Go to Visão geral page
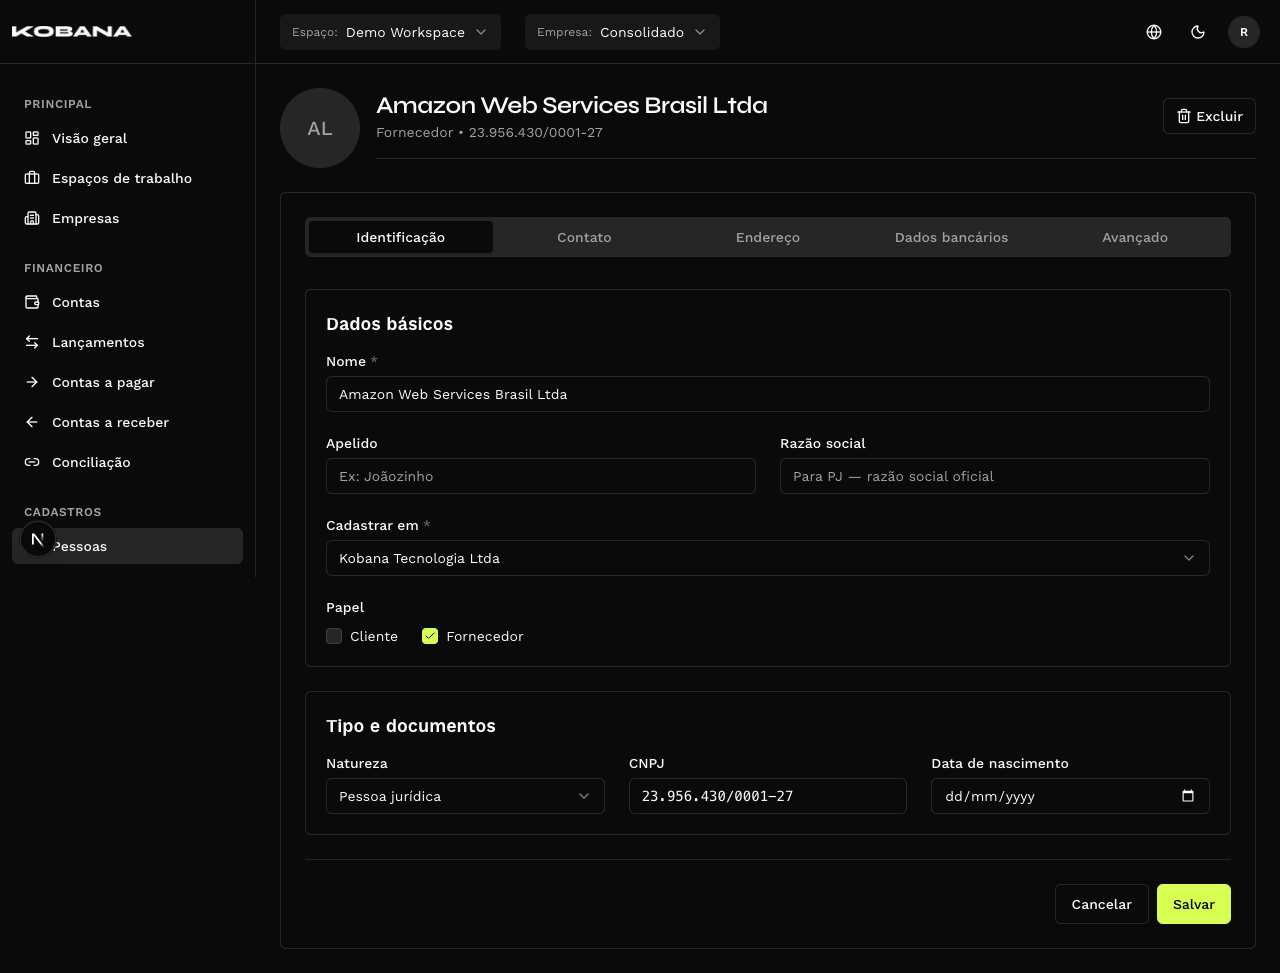This screenshot has width=1280, height=973. 127,138
